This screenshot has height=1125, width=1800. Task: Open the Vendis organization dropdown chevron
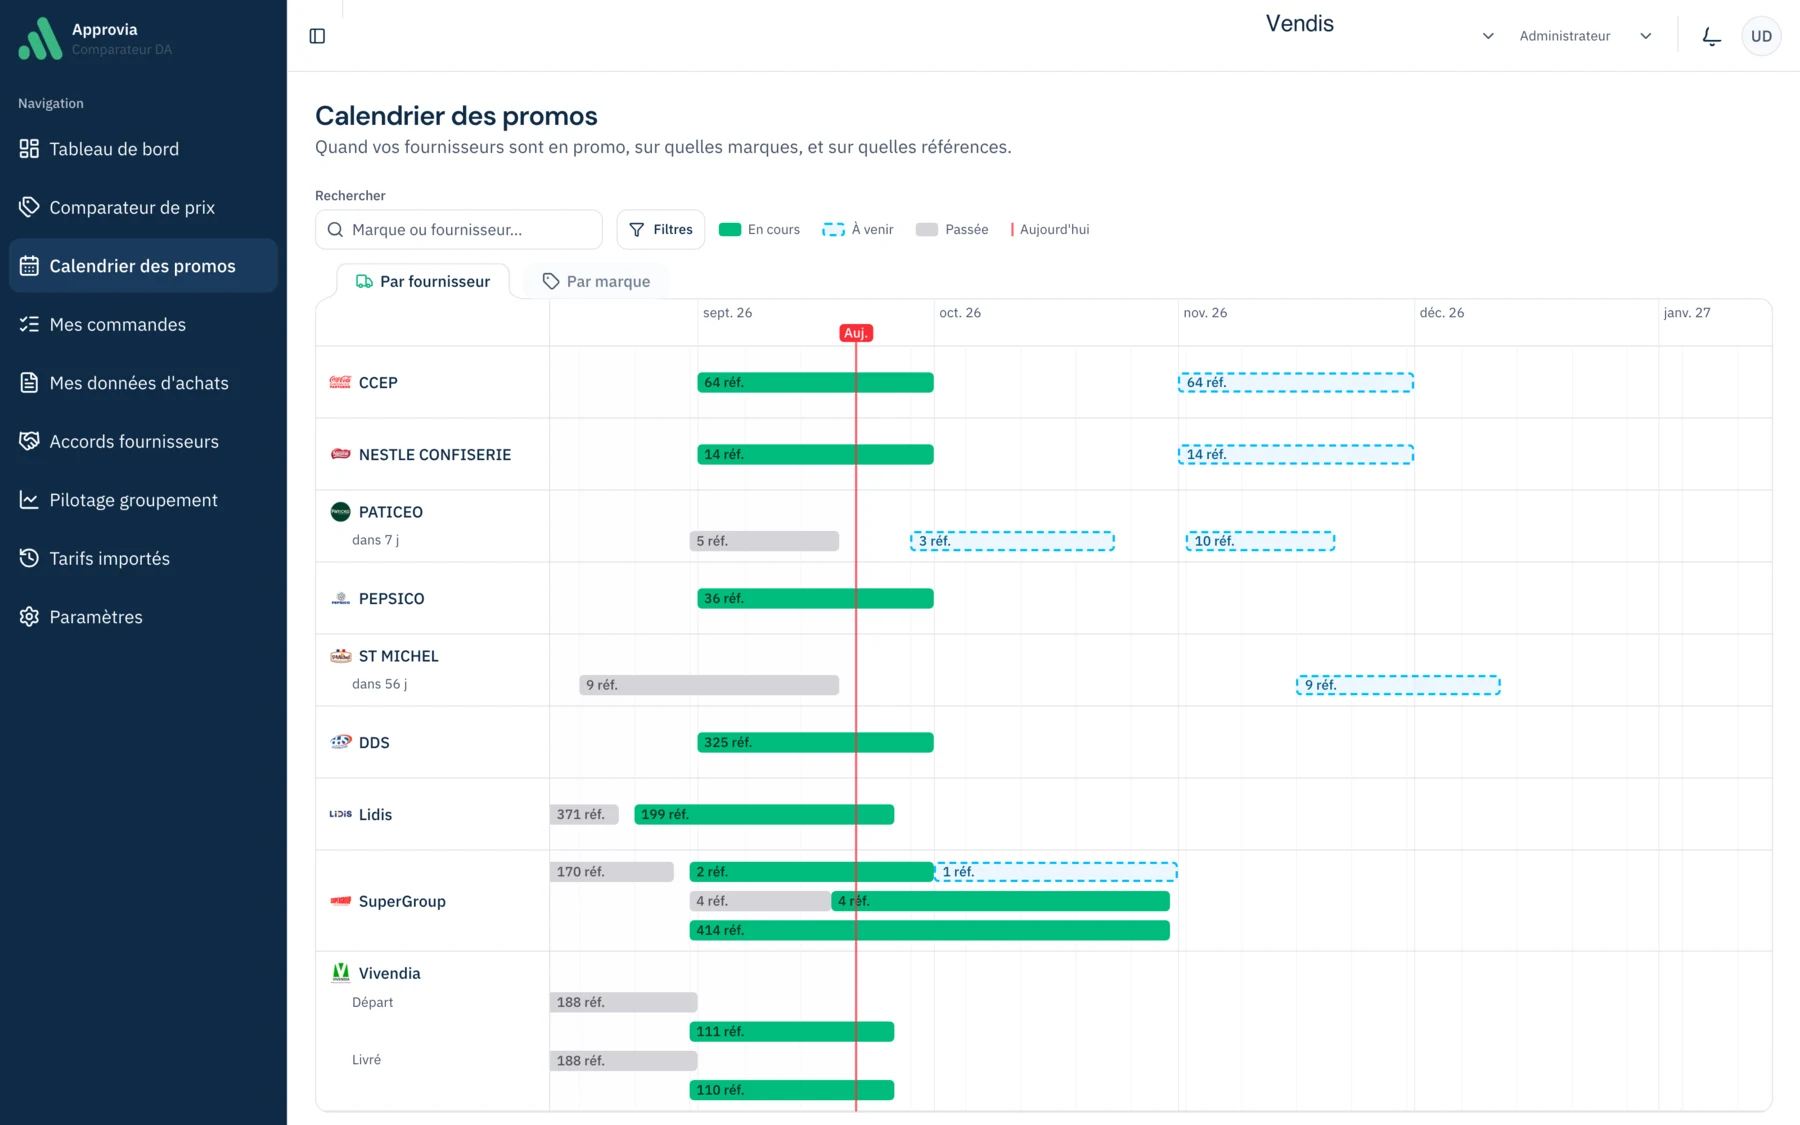pos(1488,36)
